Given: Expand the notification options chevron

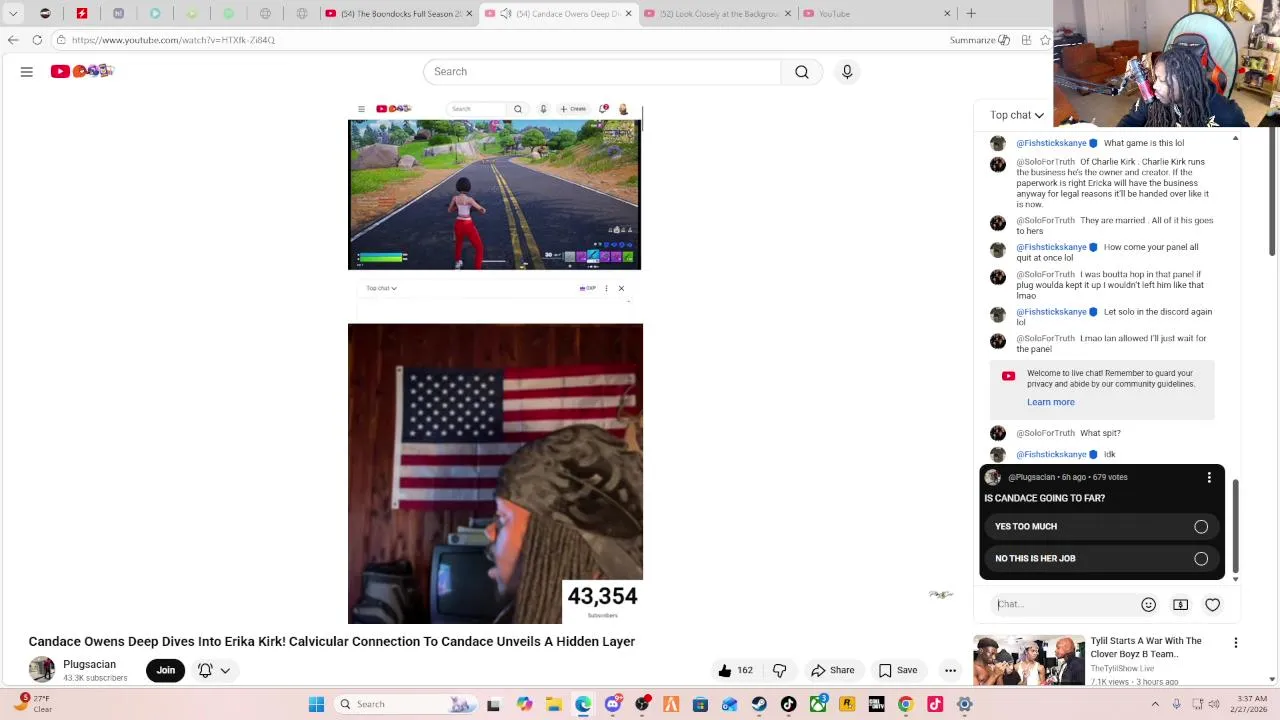Looking at the screenshot, I should (226, 670).
